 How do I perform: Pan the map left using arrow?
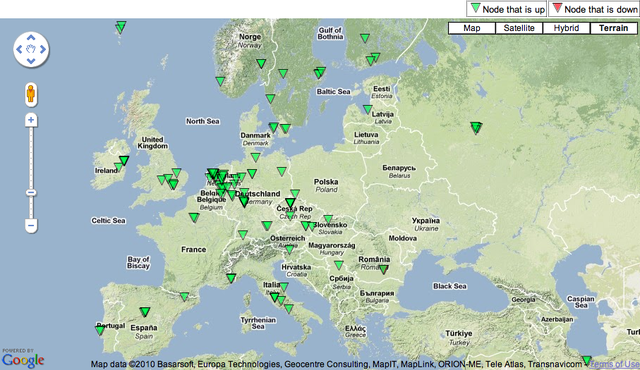click(x=19, y=49)
